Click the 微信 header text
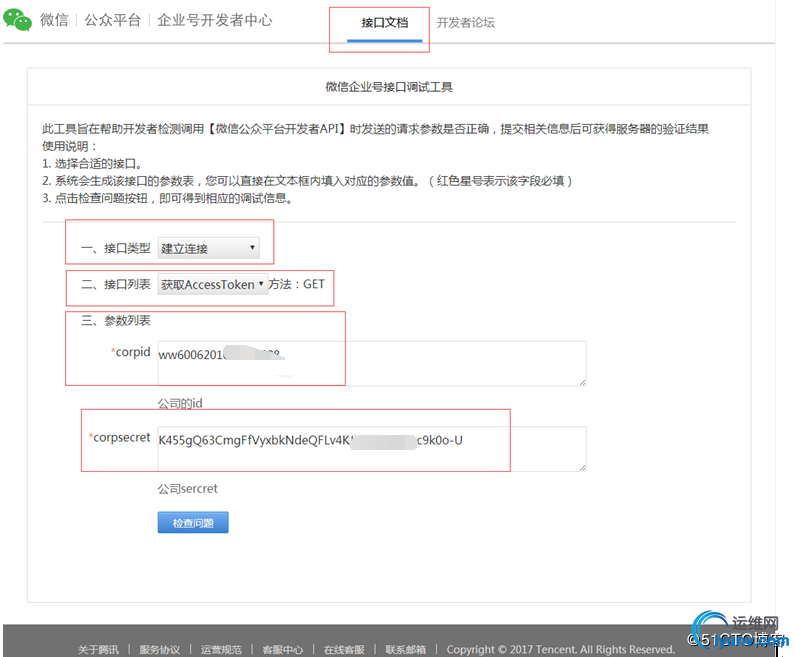Viewport: 795px width, 657px height. (x=54, y=20)
